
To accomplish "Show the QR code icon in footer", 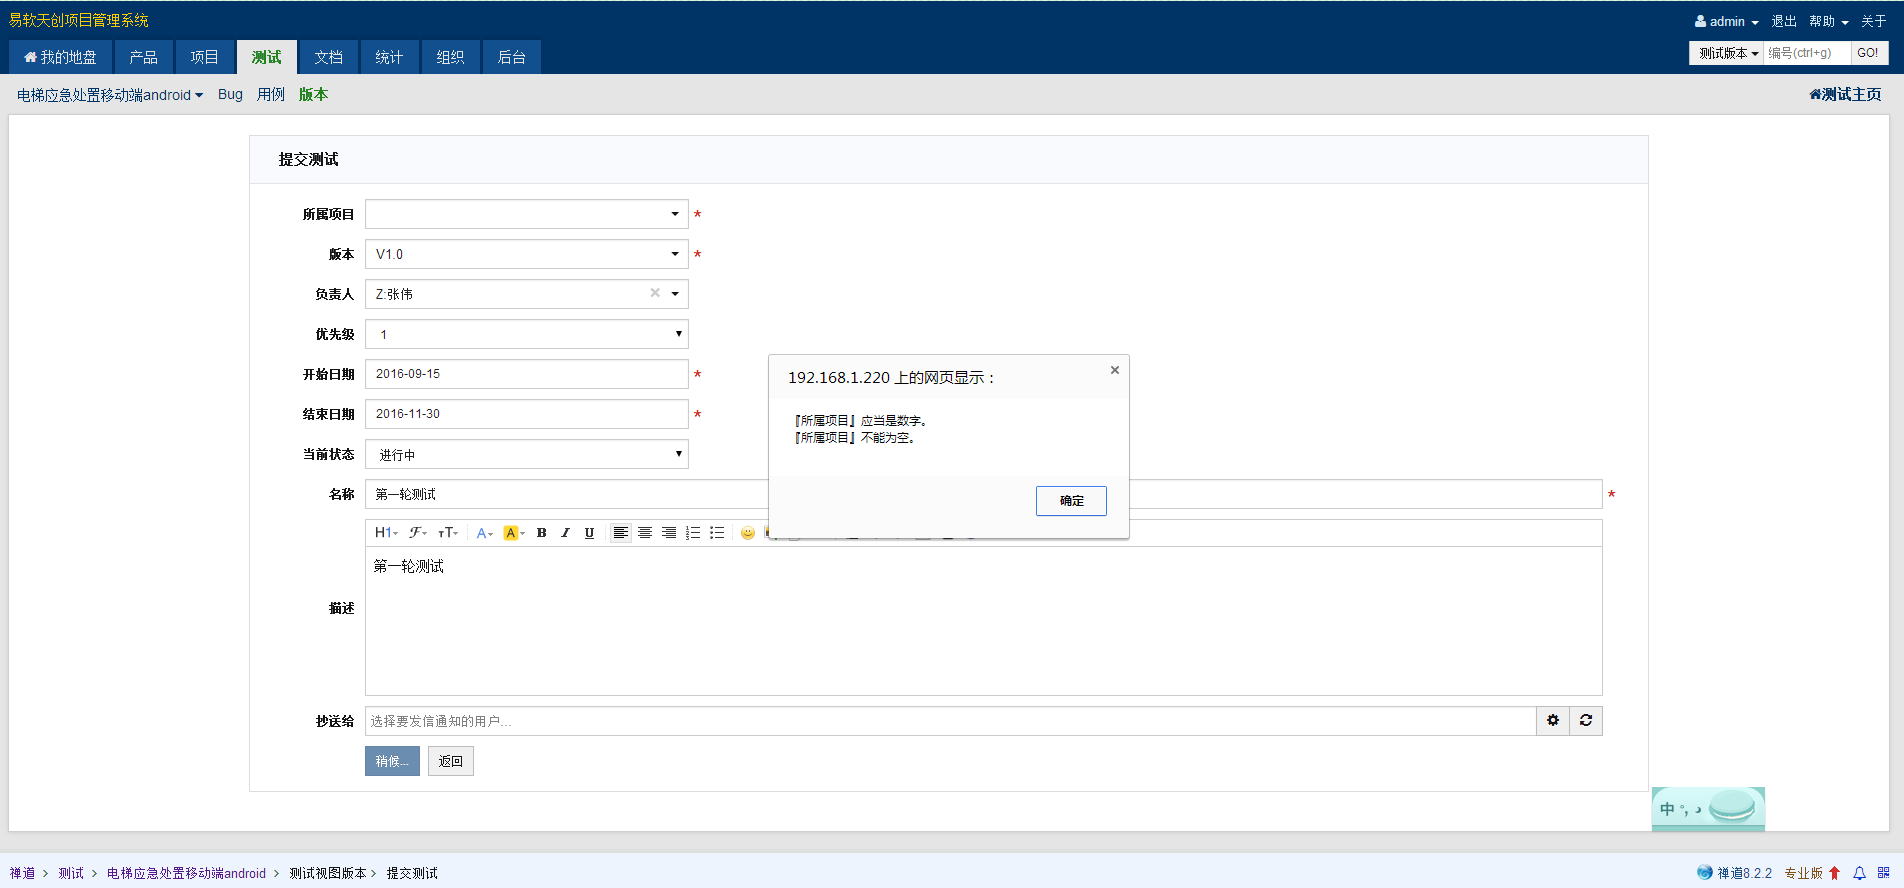I will 1884,873.
